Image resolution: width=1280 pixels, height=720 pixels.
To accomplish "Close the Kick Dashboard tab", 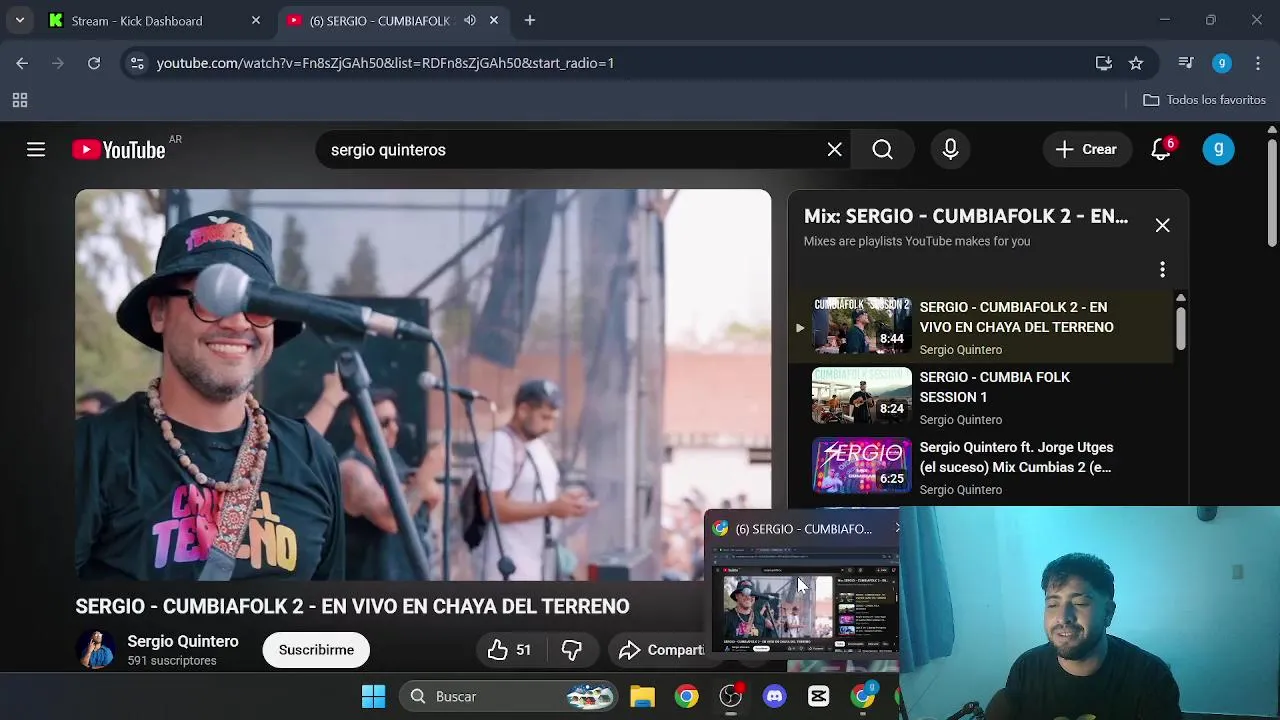I will click(255, 20).
